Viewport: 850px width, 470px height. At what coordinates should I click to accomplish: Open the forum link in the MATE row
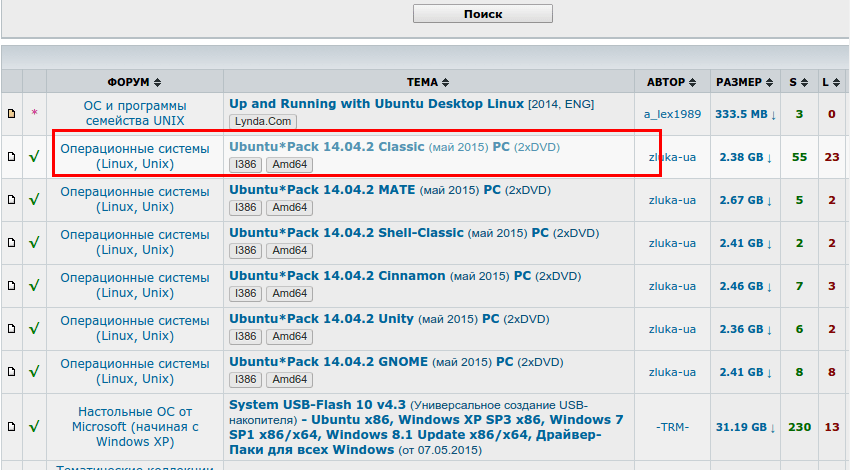[x=135, y=199]
